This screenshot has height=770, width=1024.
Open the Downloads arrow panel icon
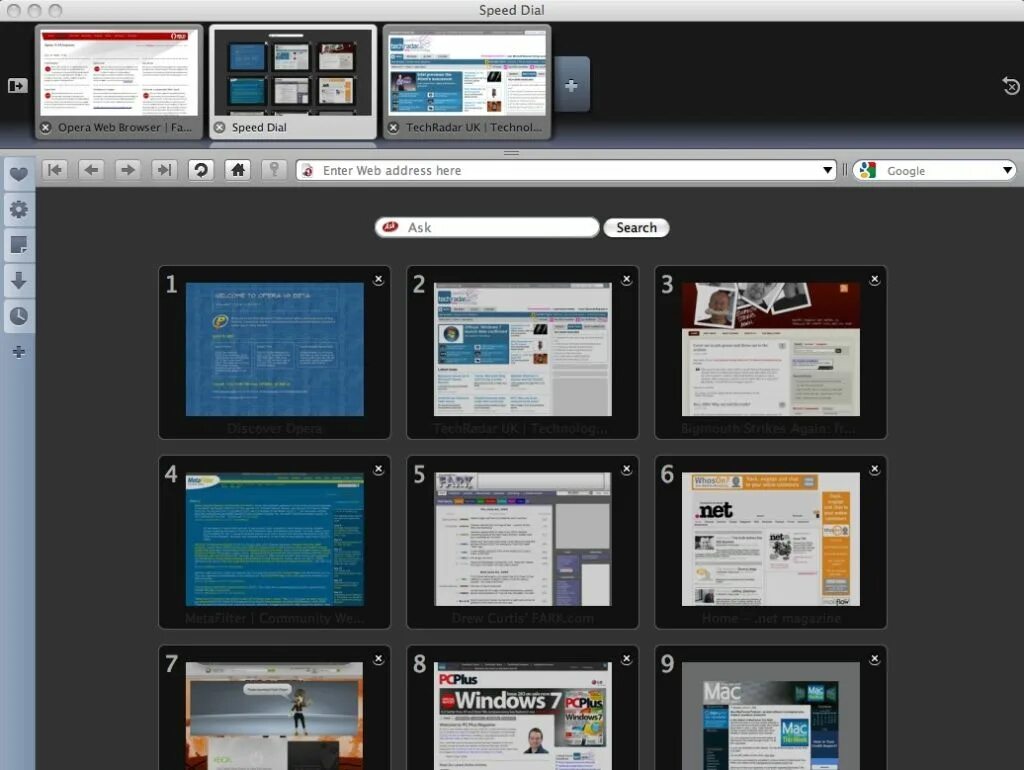(x=18, y=281)
